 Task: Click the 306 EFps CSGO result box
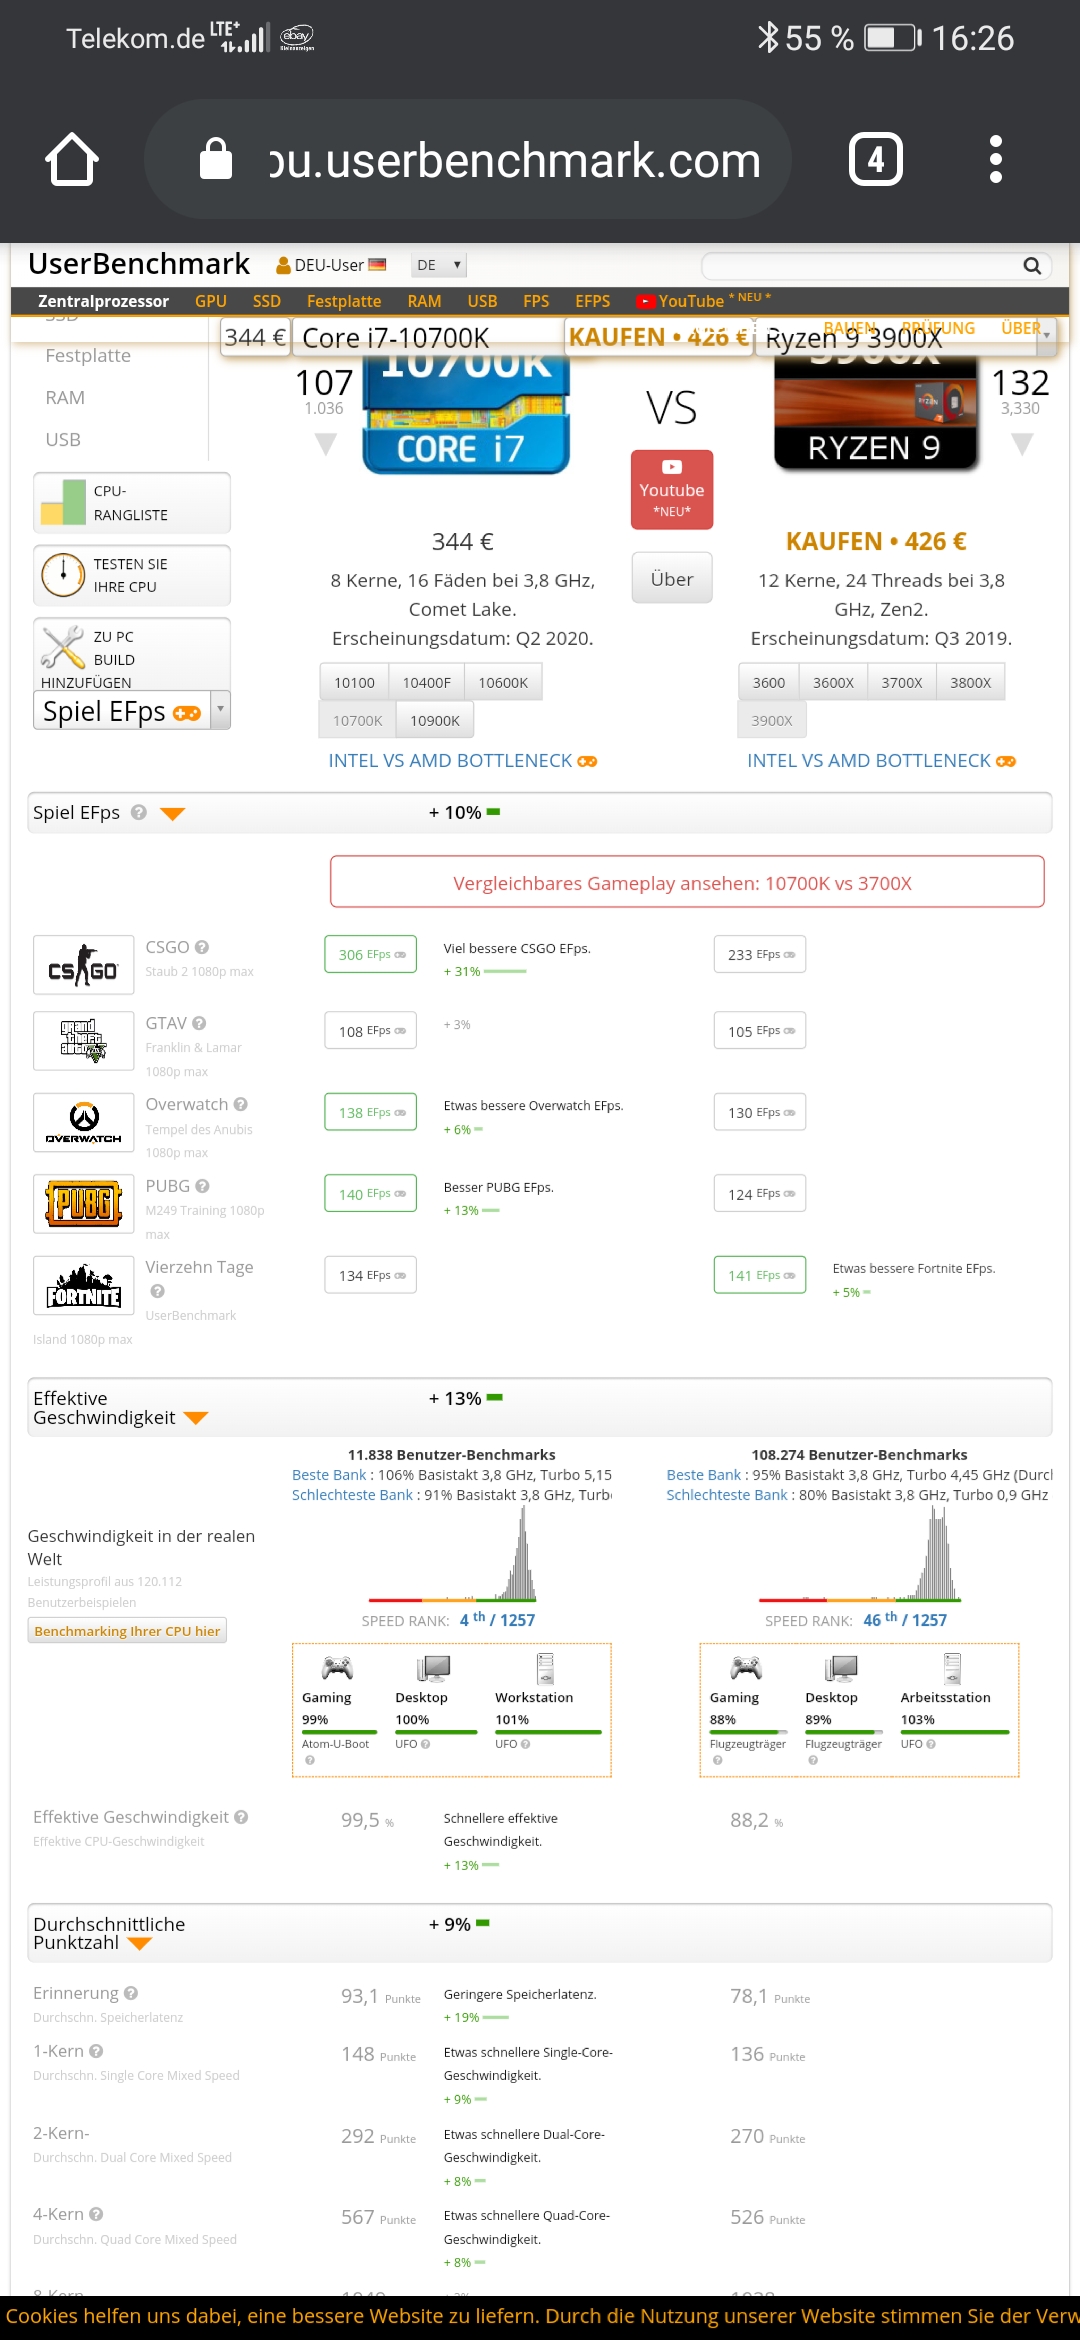point(370,954)
